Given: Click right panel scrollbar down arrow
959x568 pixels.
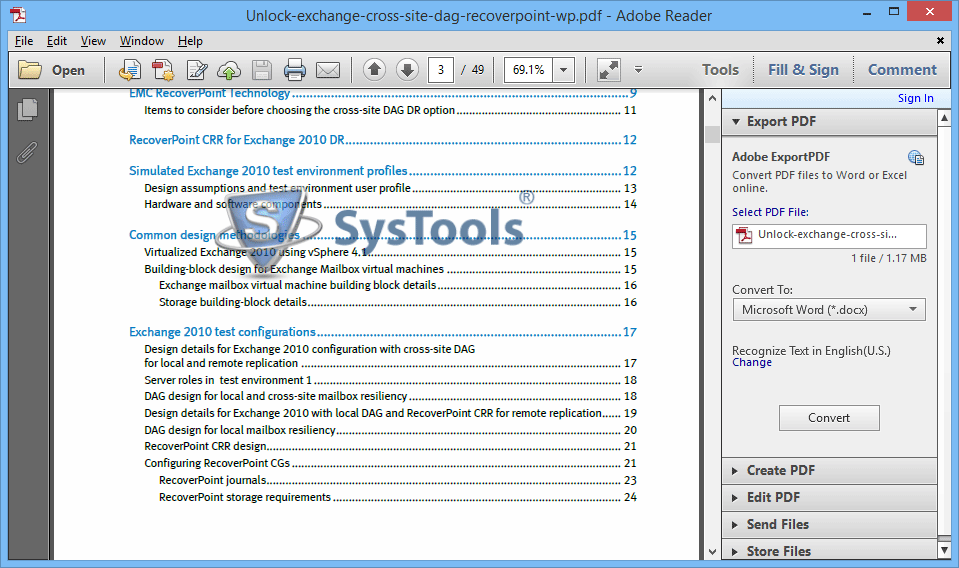Looking at the screenshot, I should point(944,550).
